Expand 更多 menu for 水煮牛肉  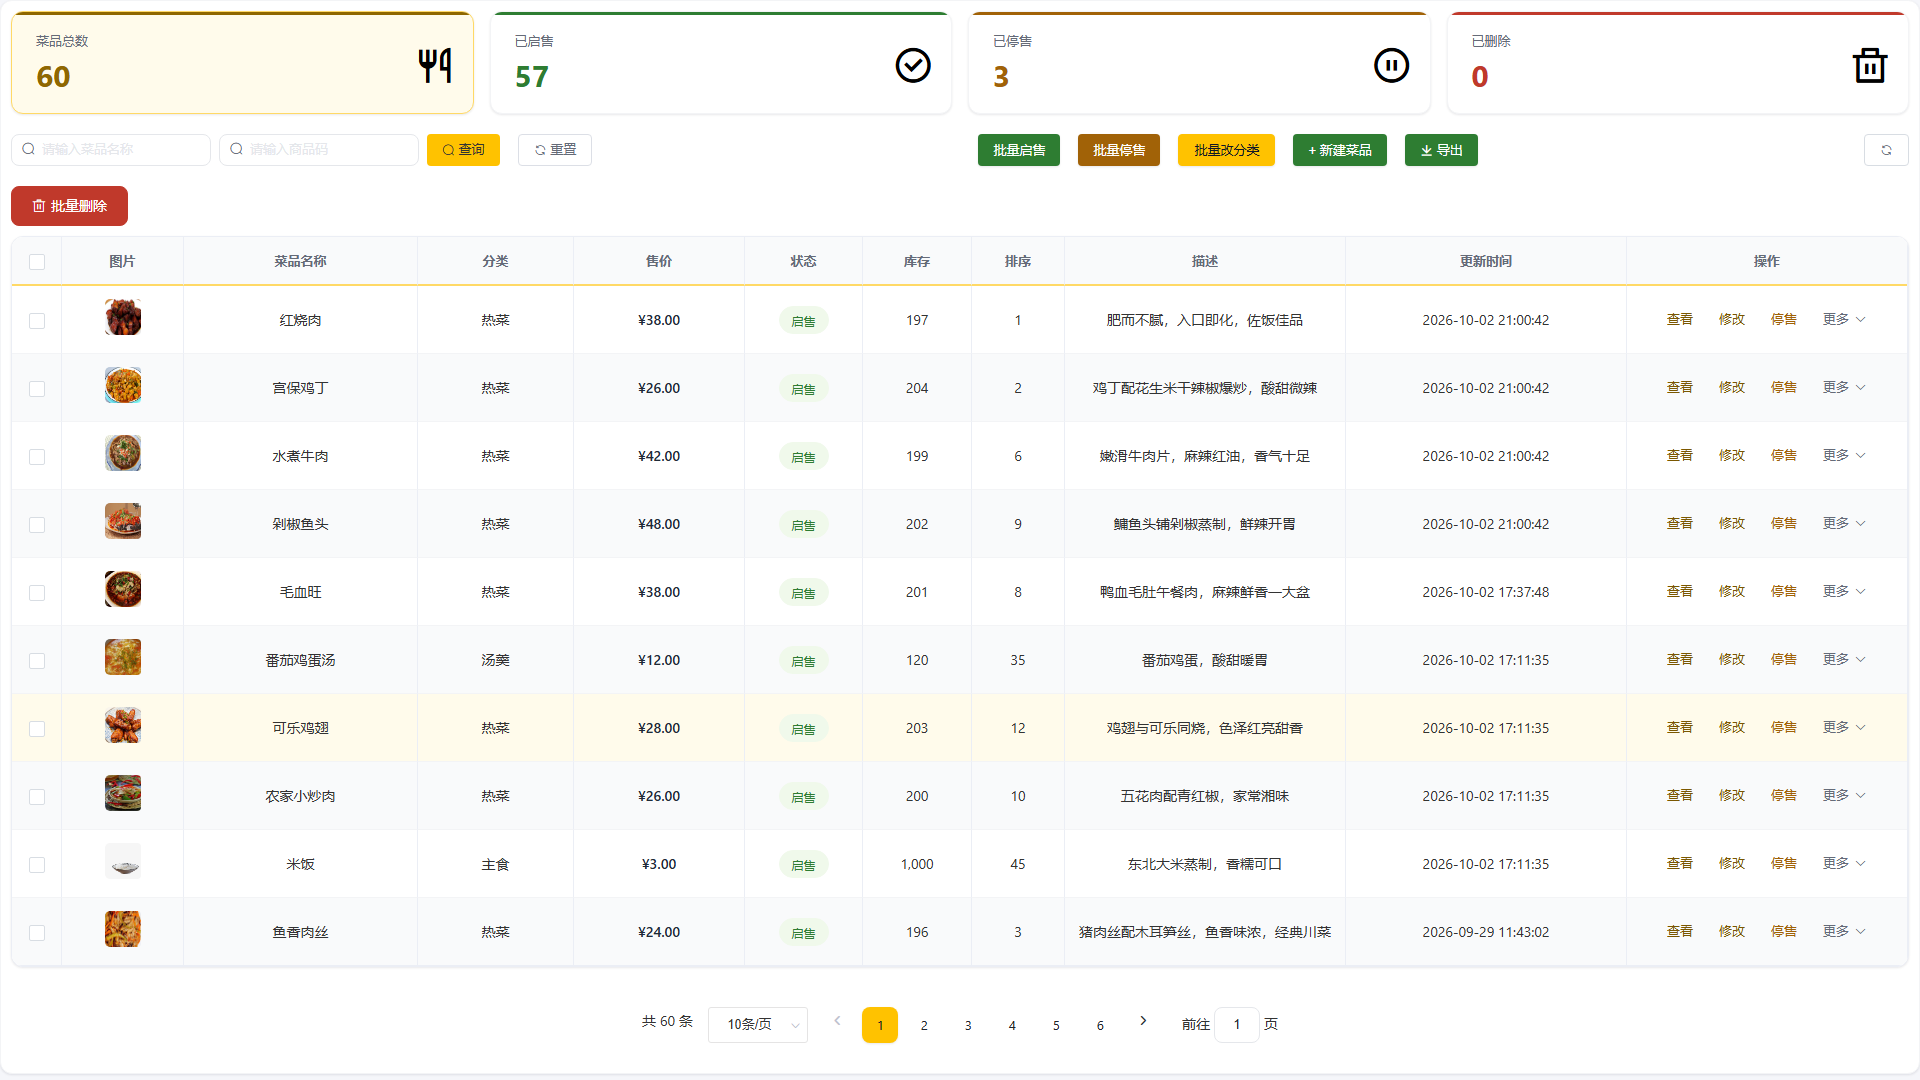coord(1844,456)
